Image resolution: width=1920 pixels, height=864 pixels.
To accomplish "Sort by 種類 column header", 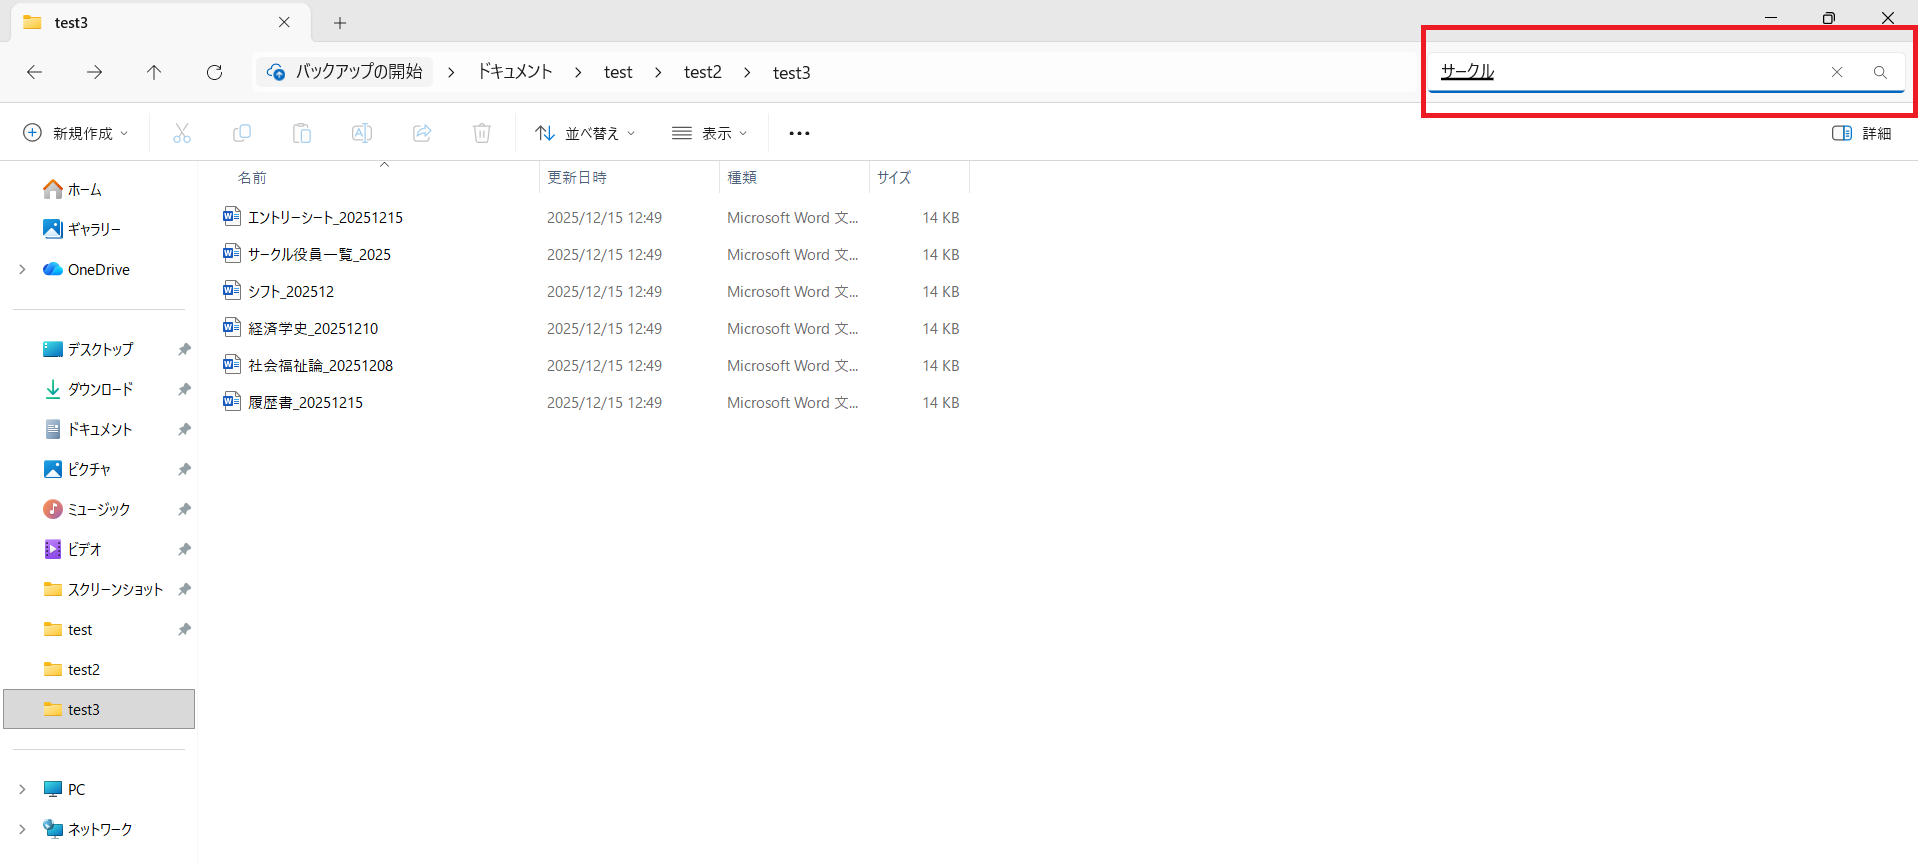I will point(742,177).
